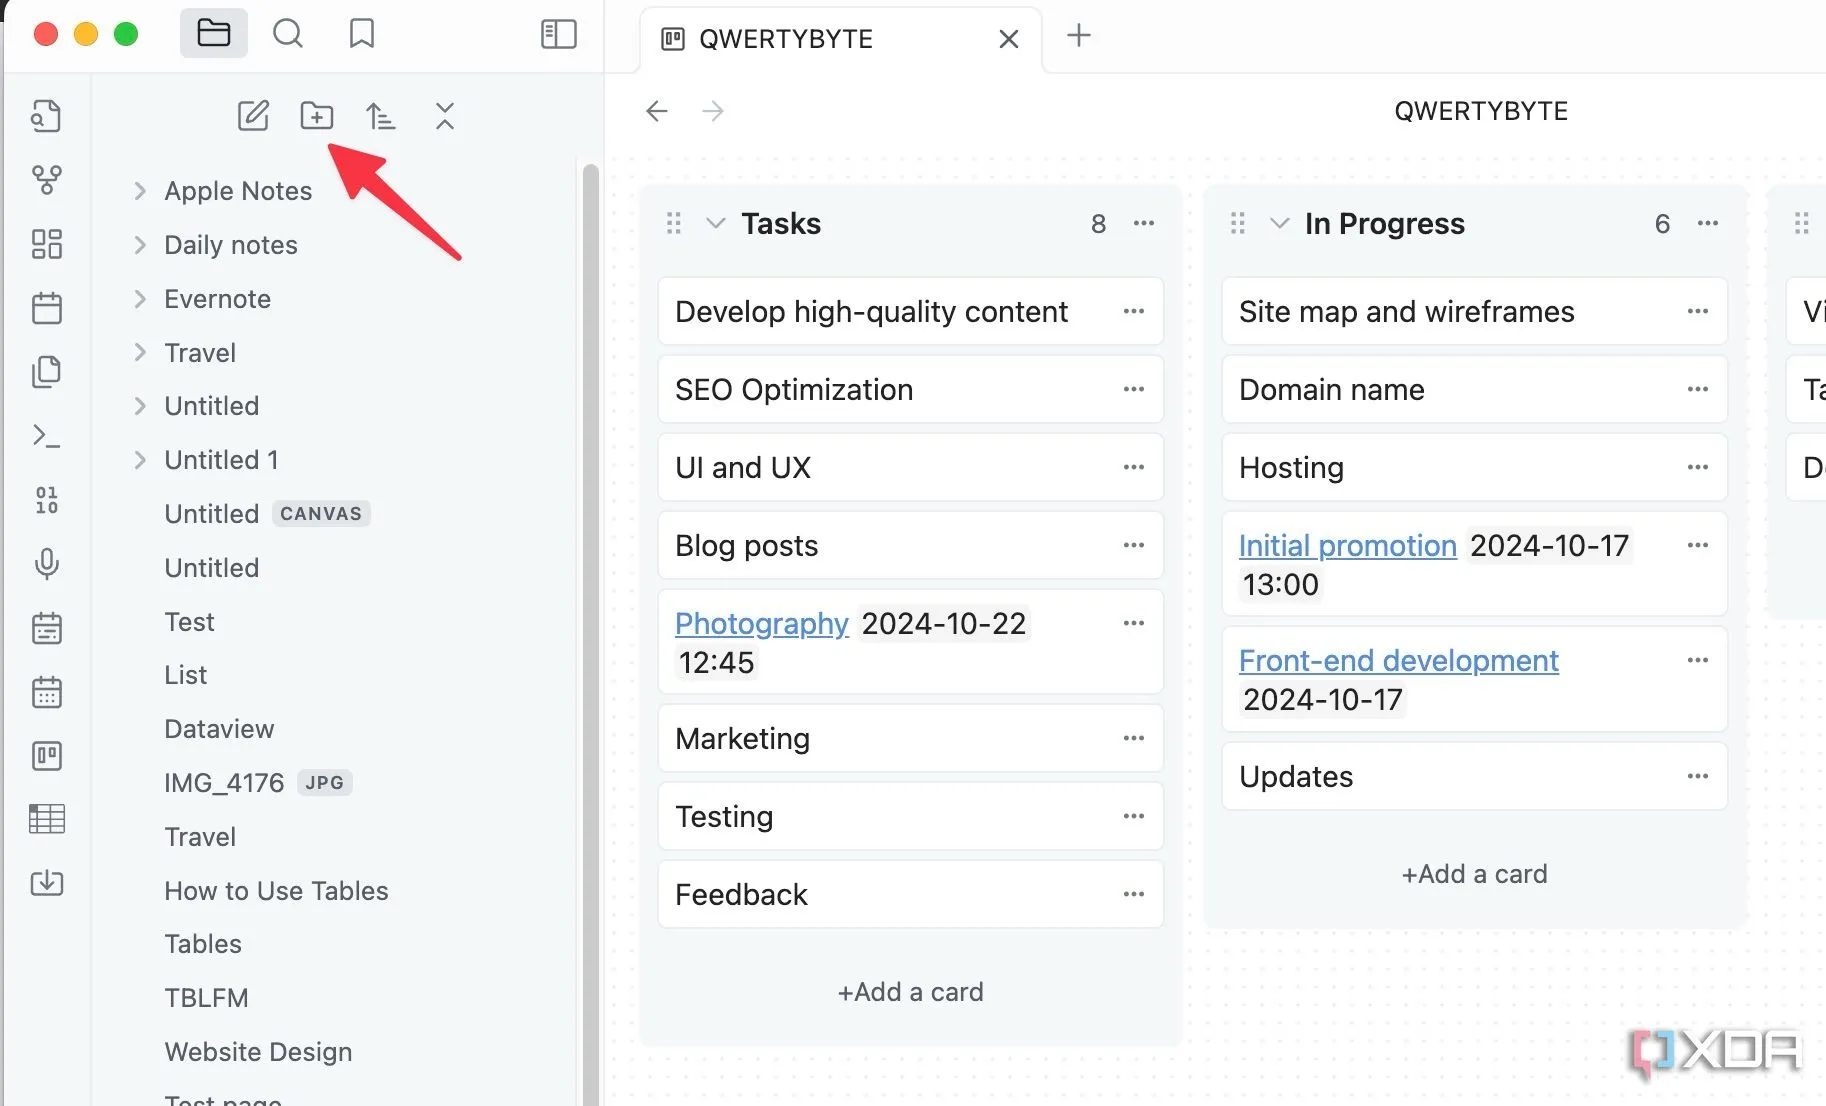The image size is (1826, 1106).
Task: Start audio recorder microphone icon
Action: click(46, 564)
